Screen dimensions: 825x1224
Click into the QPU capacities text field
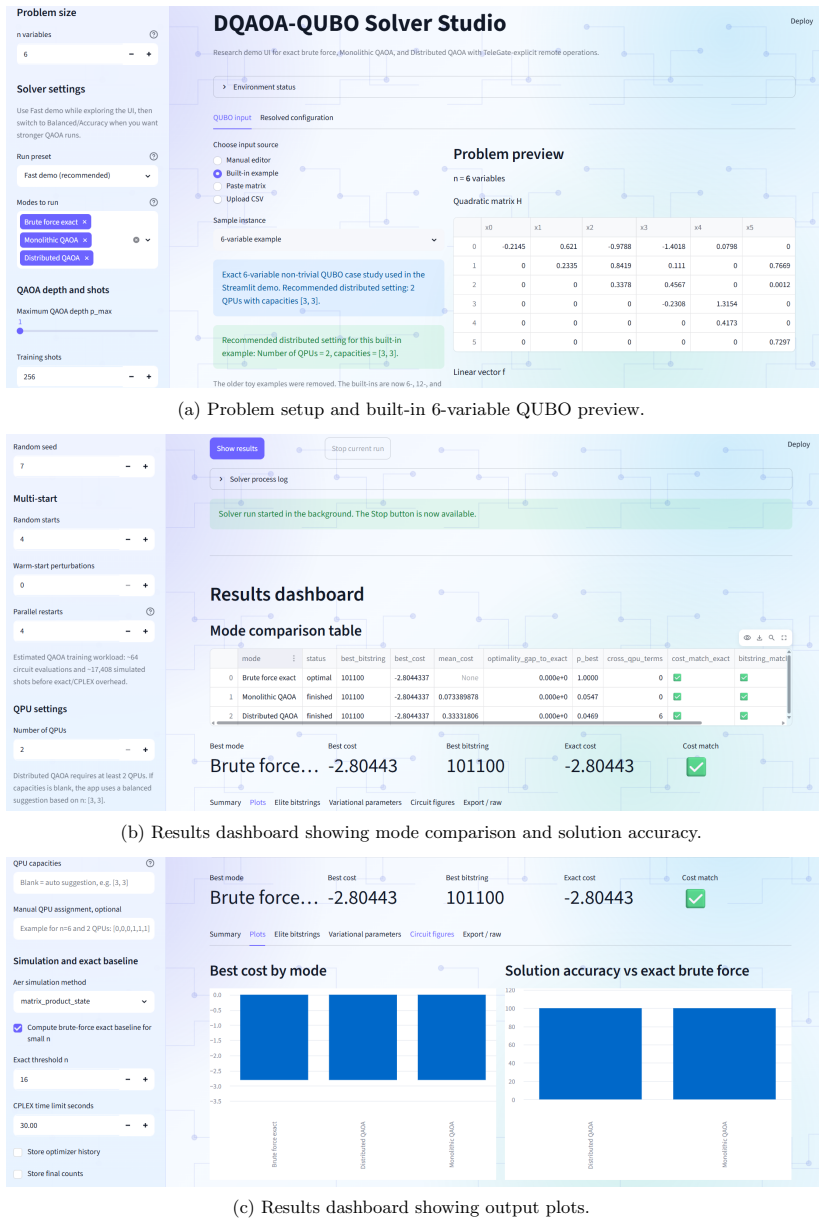(x=84, y=883)
